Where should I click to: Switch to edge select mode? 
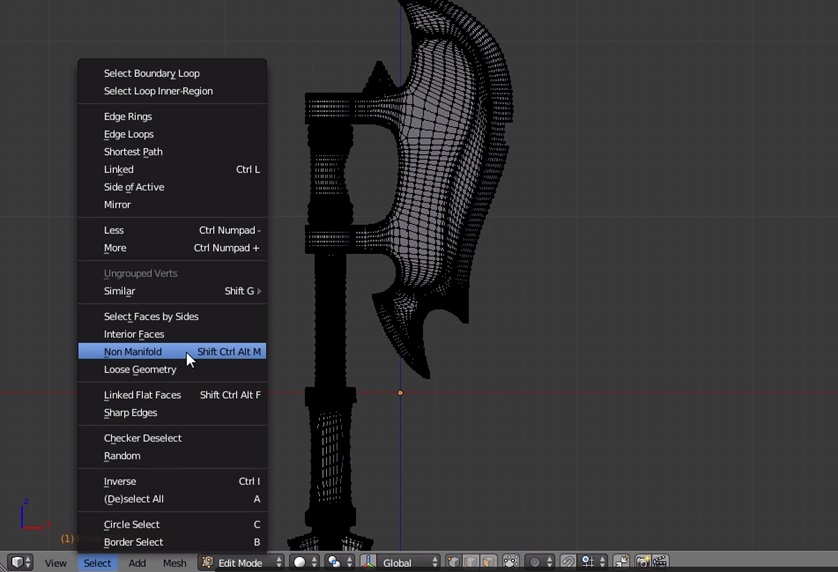pyautogui.click(x=471, y=562)
